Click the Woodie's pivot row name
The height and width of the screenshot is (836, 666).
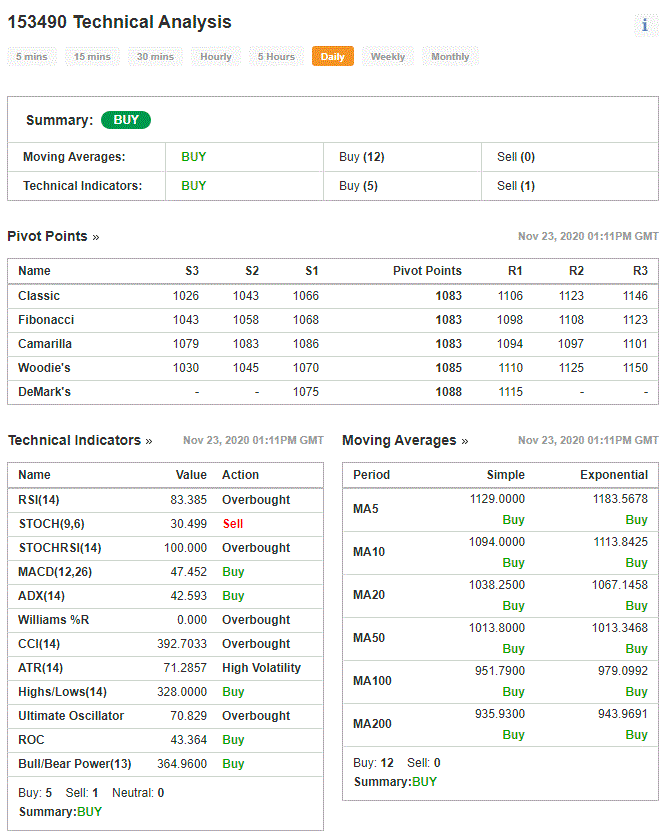tap(44, 368)
